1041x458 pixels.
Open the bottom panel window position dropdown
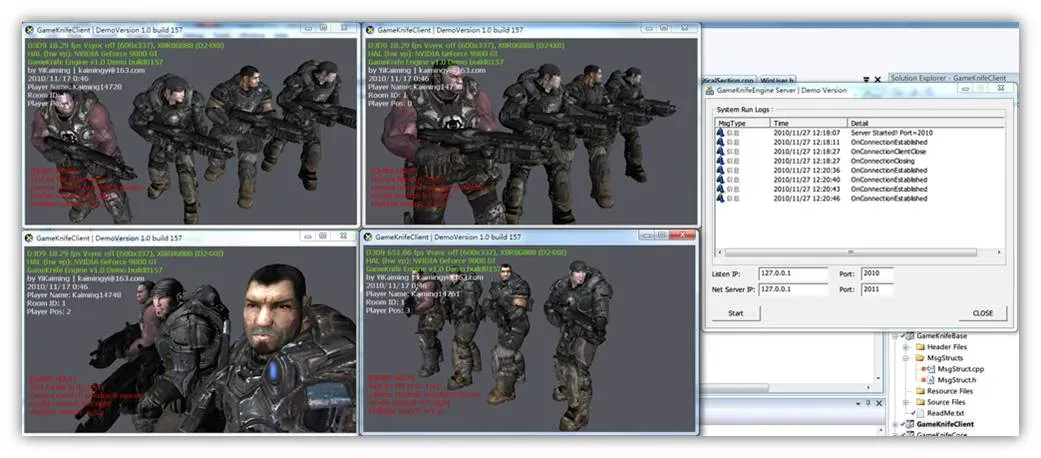[x=860, y=403]
